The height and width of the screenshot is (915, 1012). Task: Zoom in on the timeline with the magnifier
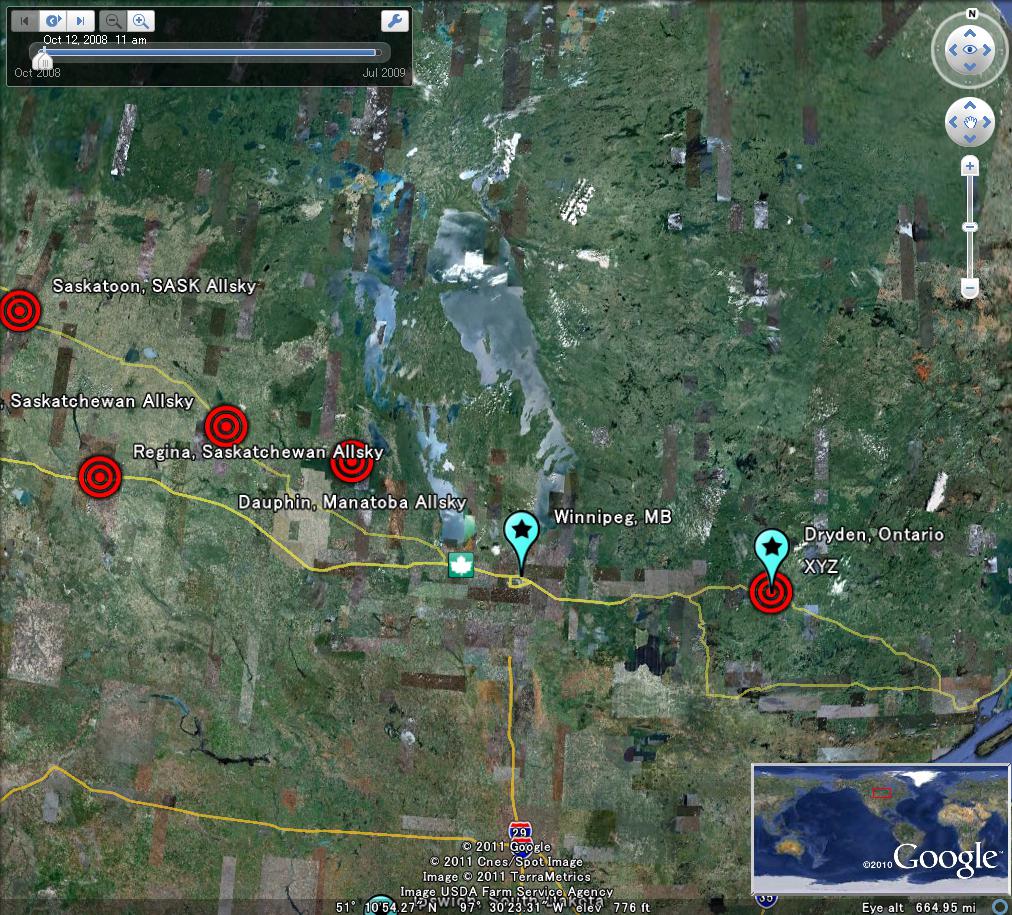click(x=140, y=20)
